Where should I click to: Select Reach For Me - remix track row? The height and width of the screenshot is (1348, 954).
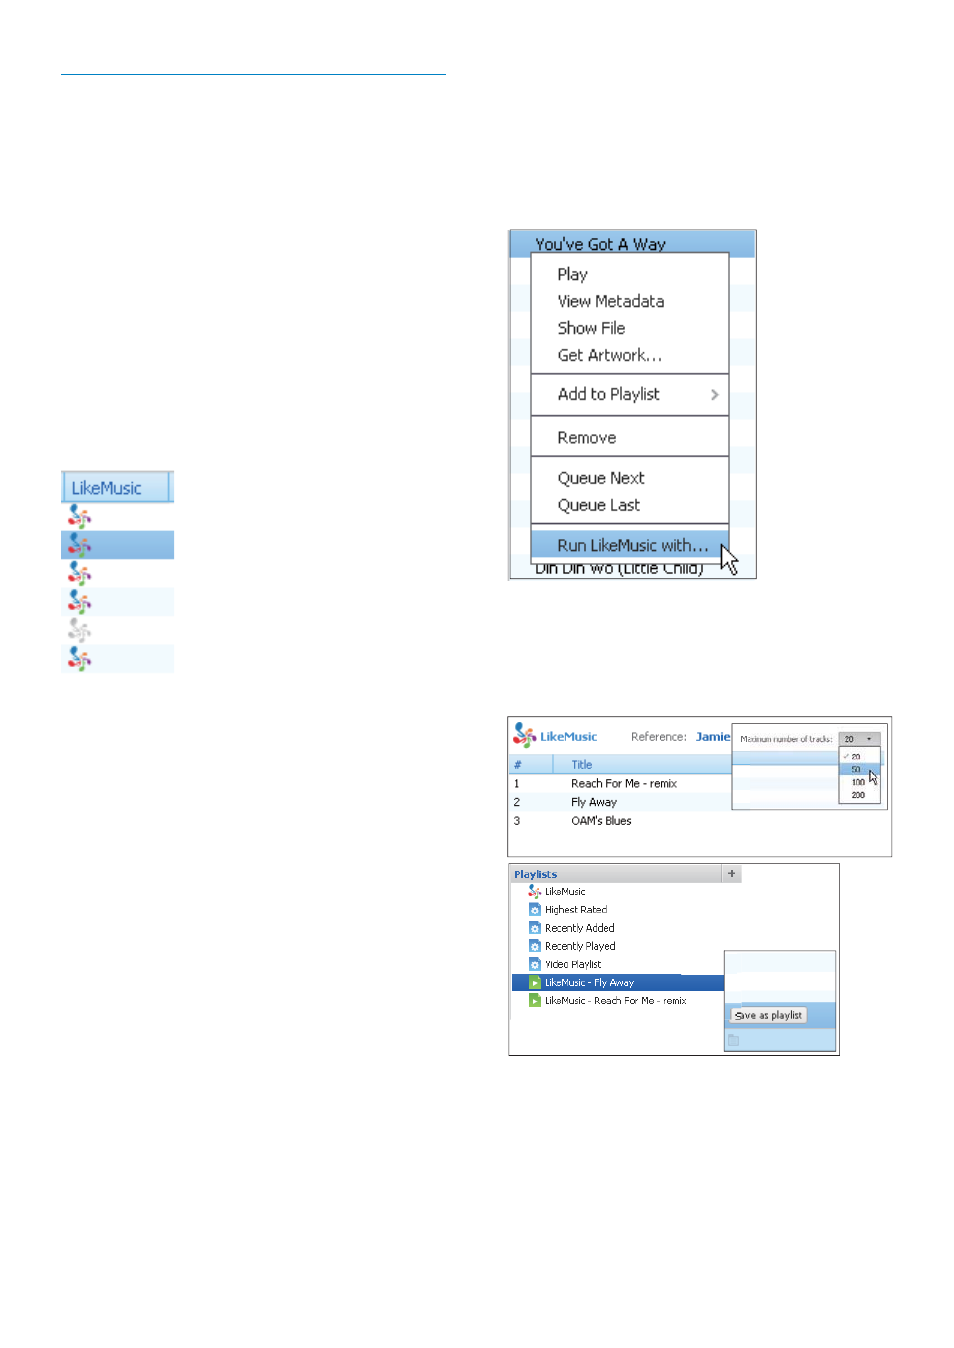click(621, 784)
